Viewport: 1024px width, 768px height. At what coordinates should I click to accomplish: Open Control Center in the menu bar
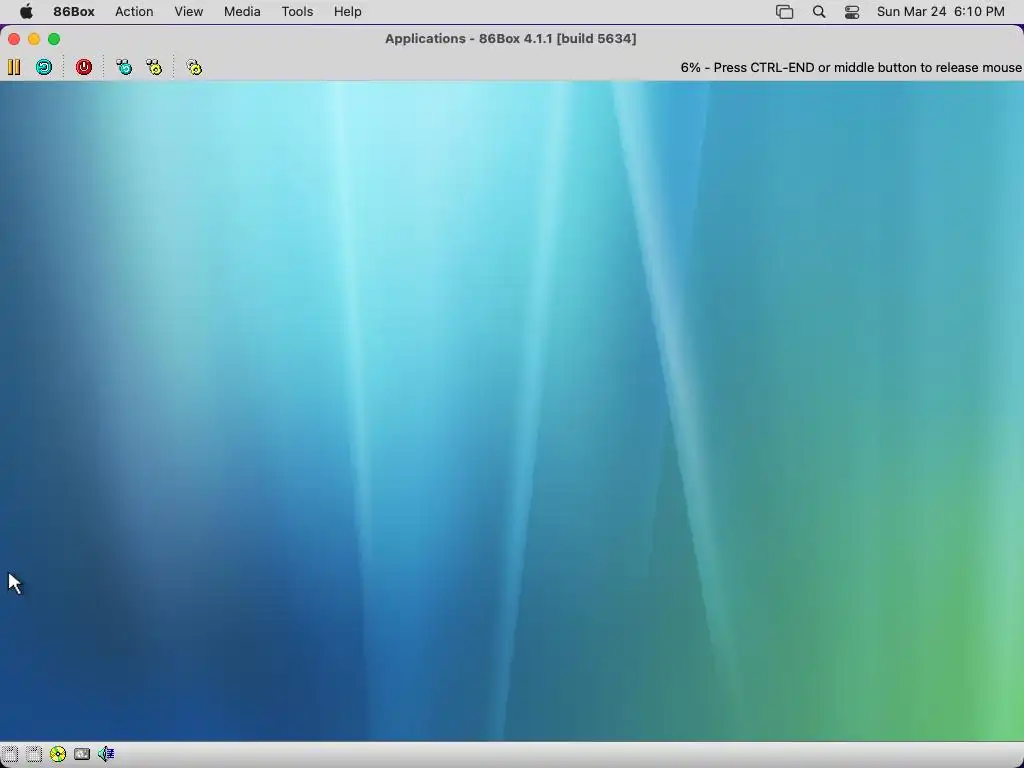[x=852, y=12]
